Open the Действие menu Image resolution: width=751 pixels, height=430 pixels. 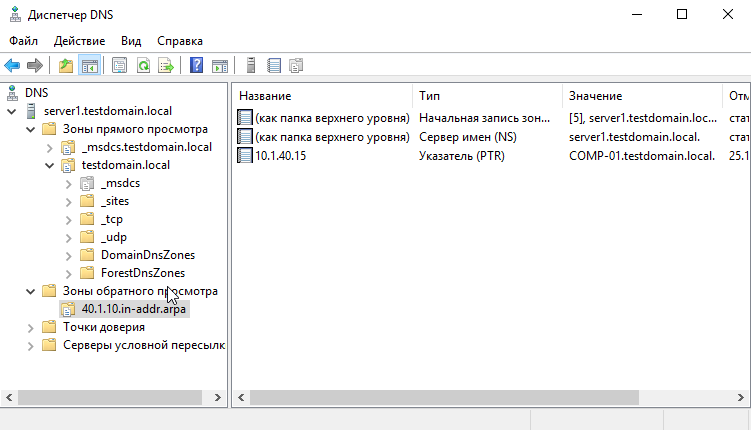click(79, 41)
